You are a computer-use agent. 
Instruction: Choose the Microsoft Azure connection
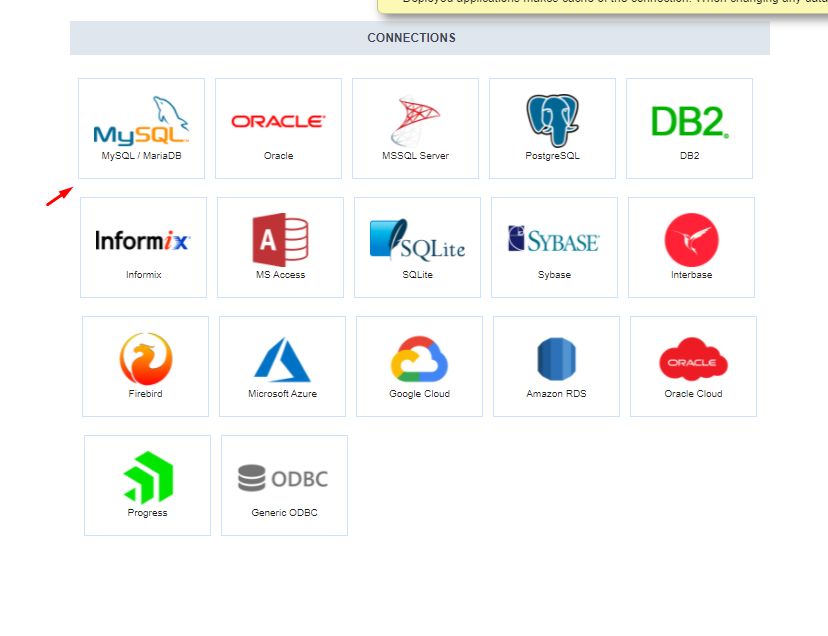point(283,367)
